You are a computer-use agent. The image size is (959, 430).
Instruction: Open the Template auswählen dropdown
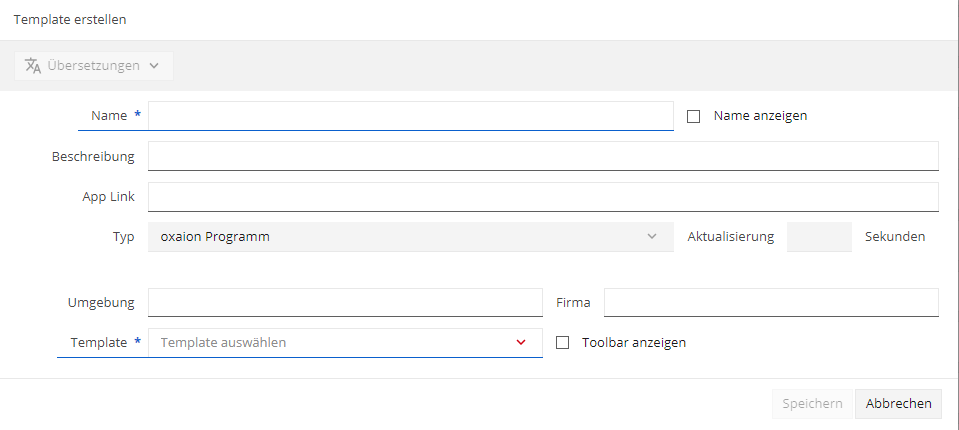345,343
